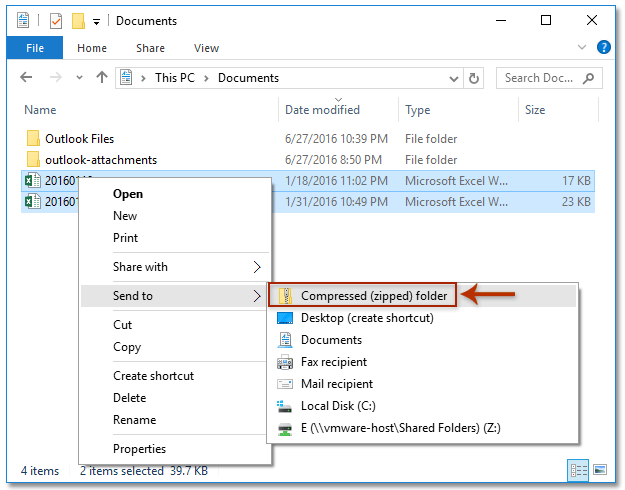Select Mail recipient in Send to submenu

336,384
